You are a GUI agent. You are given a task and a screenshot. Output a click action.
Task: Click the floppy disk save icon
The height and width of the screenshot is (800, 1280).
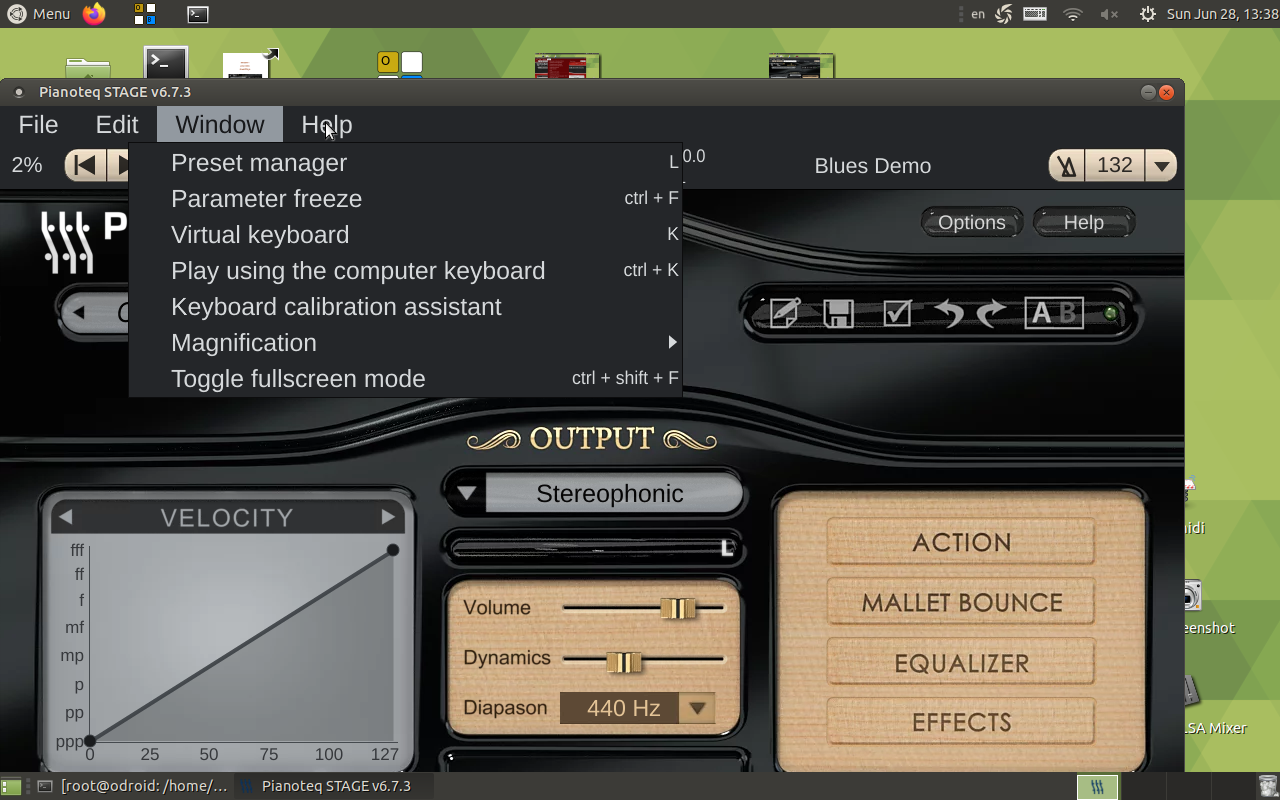(x=838, y=313)
